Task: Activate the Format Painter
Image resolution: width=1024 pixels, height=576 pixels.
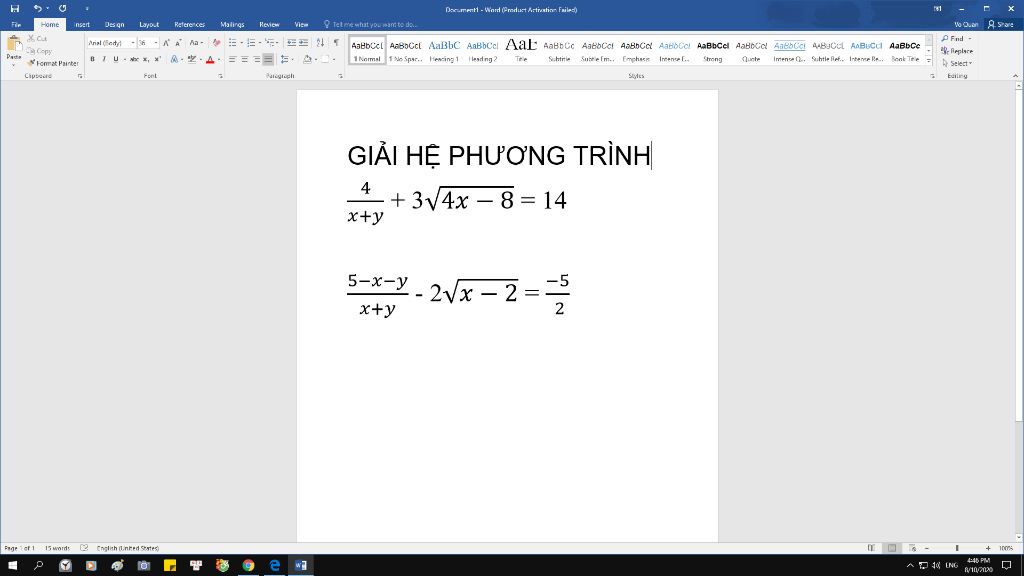Action: click(x=53, y=63)
